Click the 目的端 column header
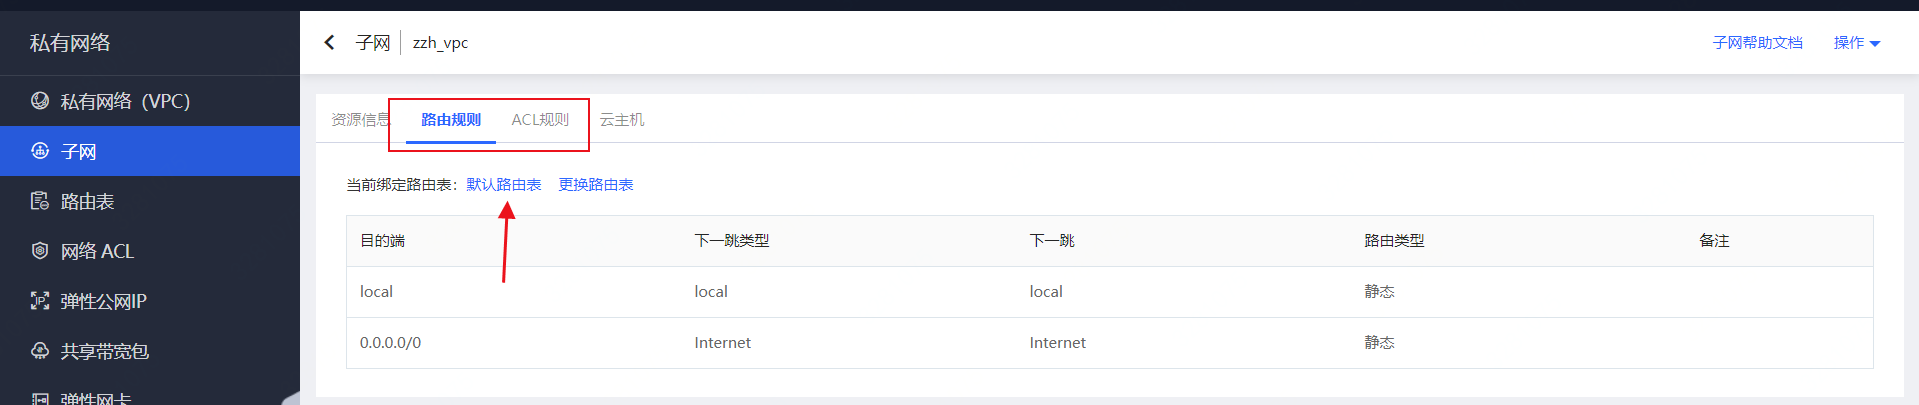 pyautogui.click(x=382, y=241)
